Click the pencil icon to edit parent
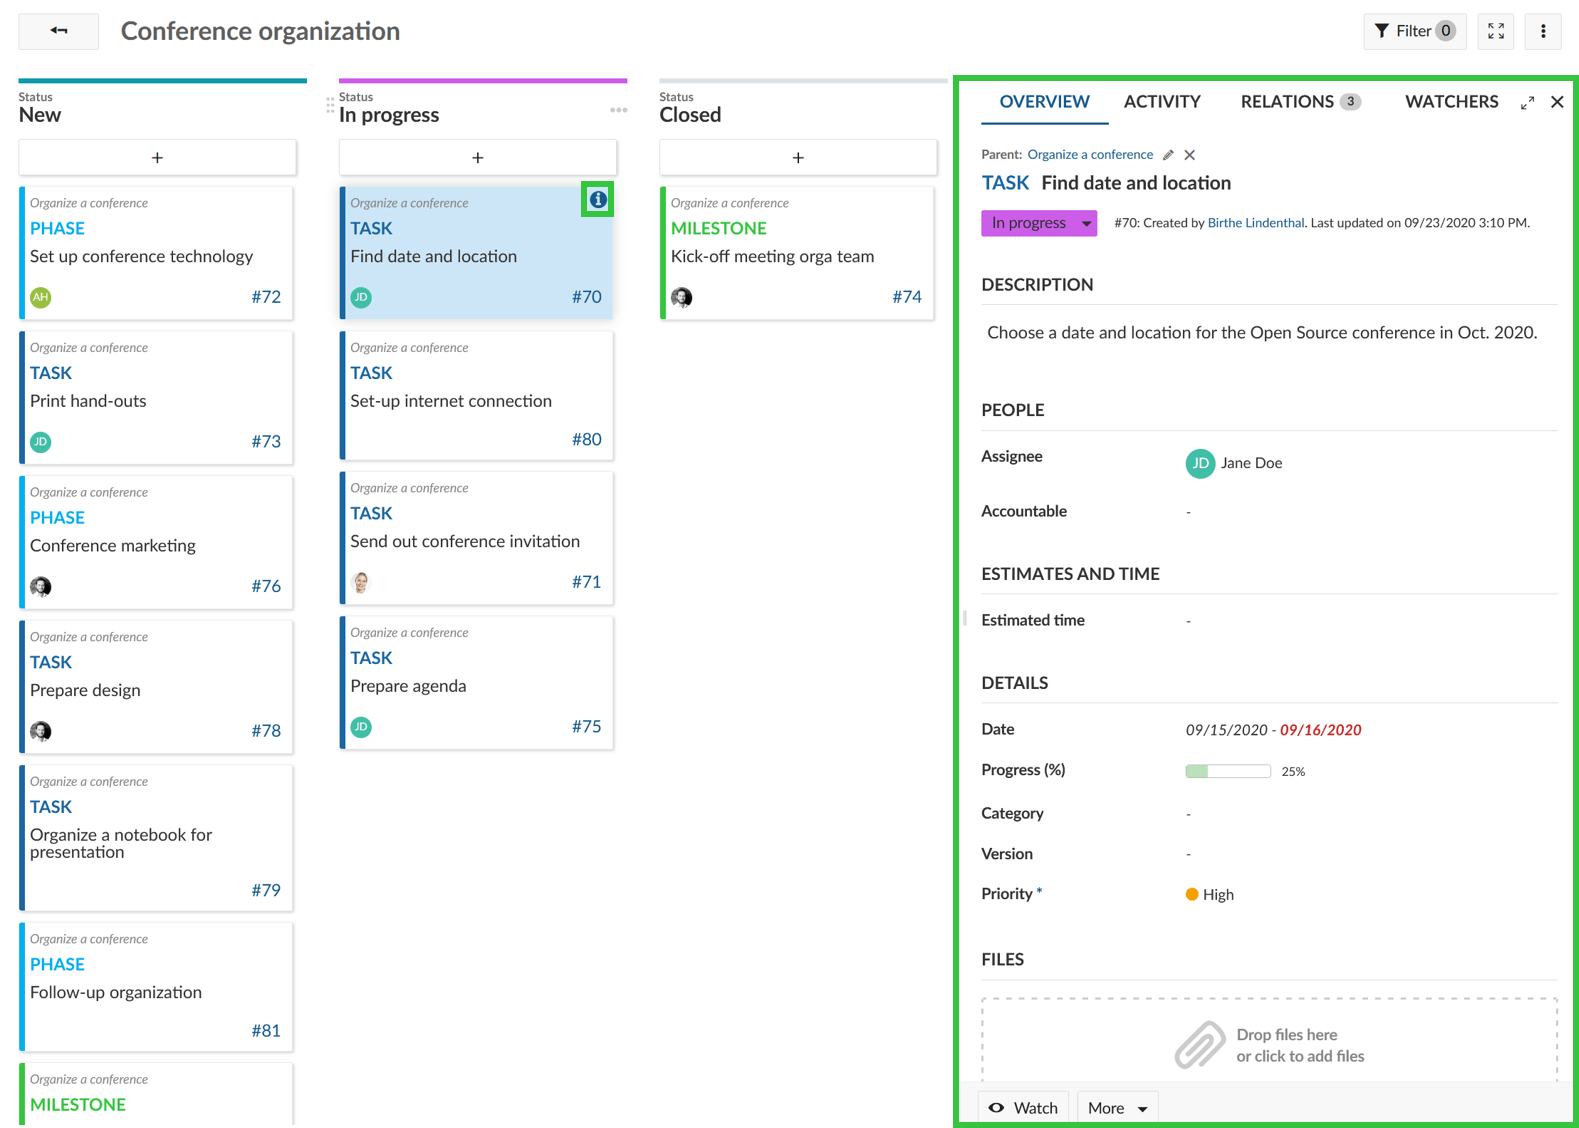This screenshot has width=1579, height=1128. coord(1168,155)
